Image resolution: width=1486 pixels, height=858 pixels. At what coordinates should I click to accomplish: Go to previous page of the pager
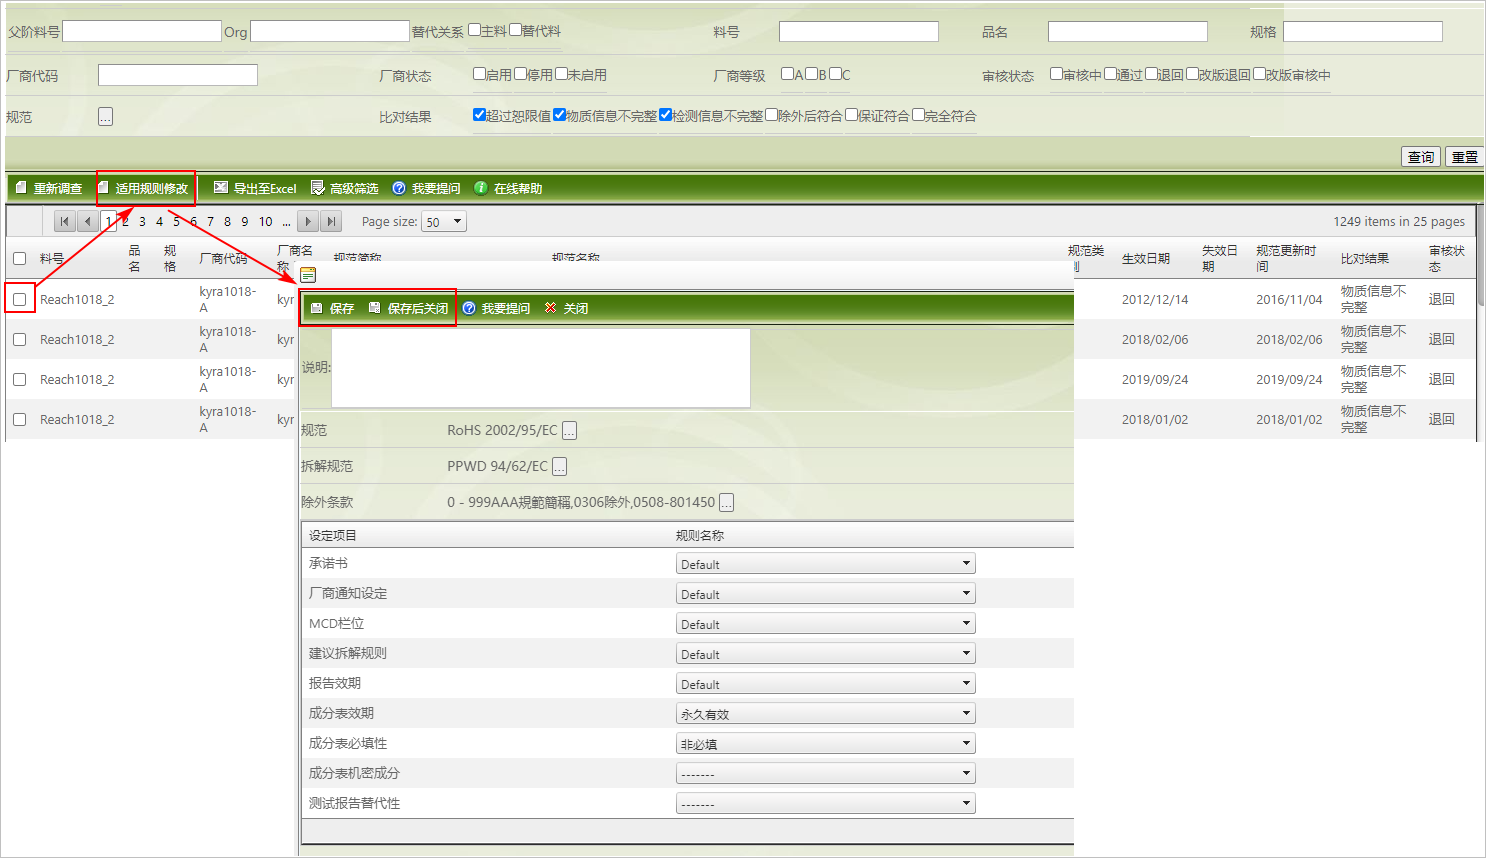point(88,222)
